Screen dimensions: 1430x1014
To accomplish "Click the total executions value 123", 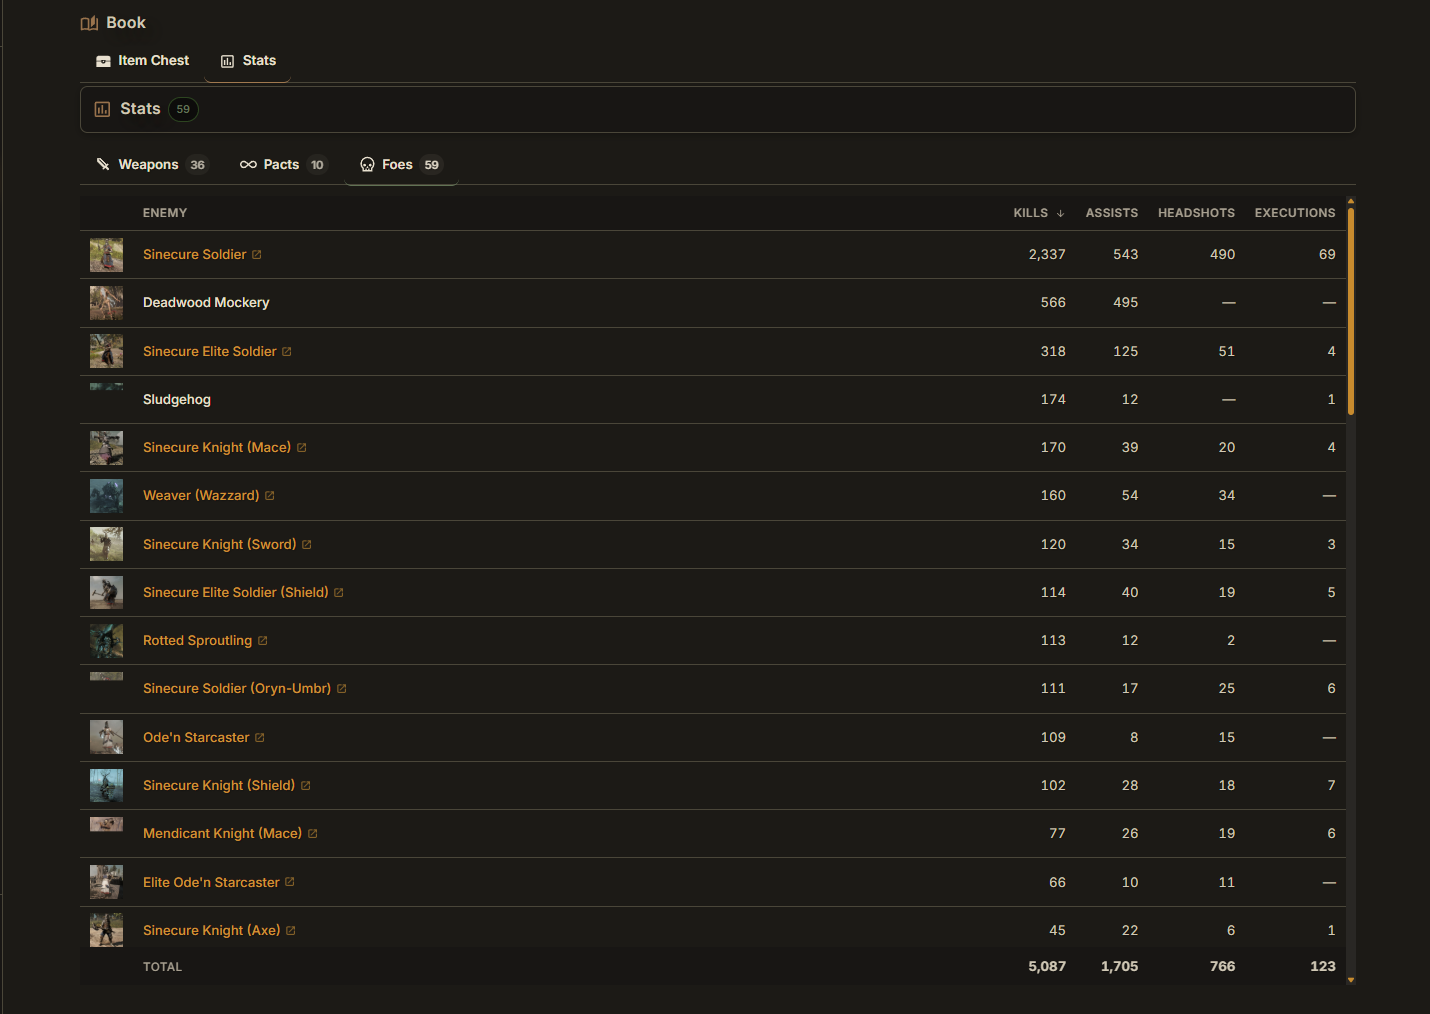I will coord(1323,967).
